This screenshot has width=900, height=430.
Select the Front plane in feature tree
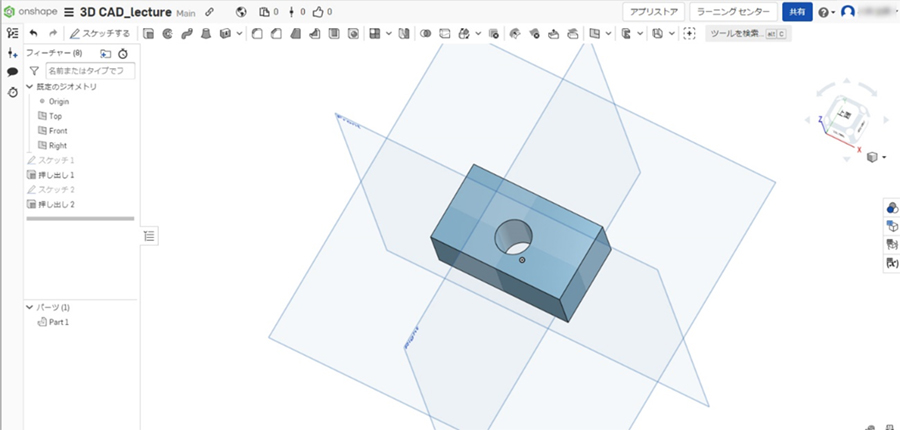[58, 131]
